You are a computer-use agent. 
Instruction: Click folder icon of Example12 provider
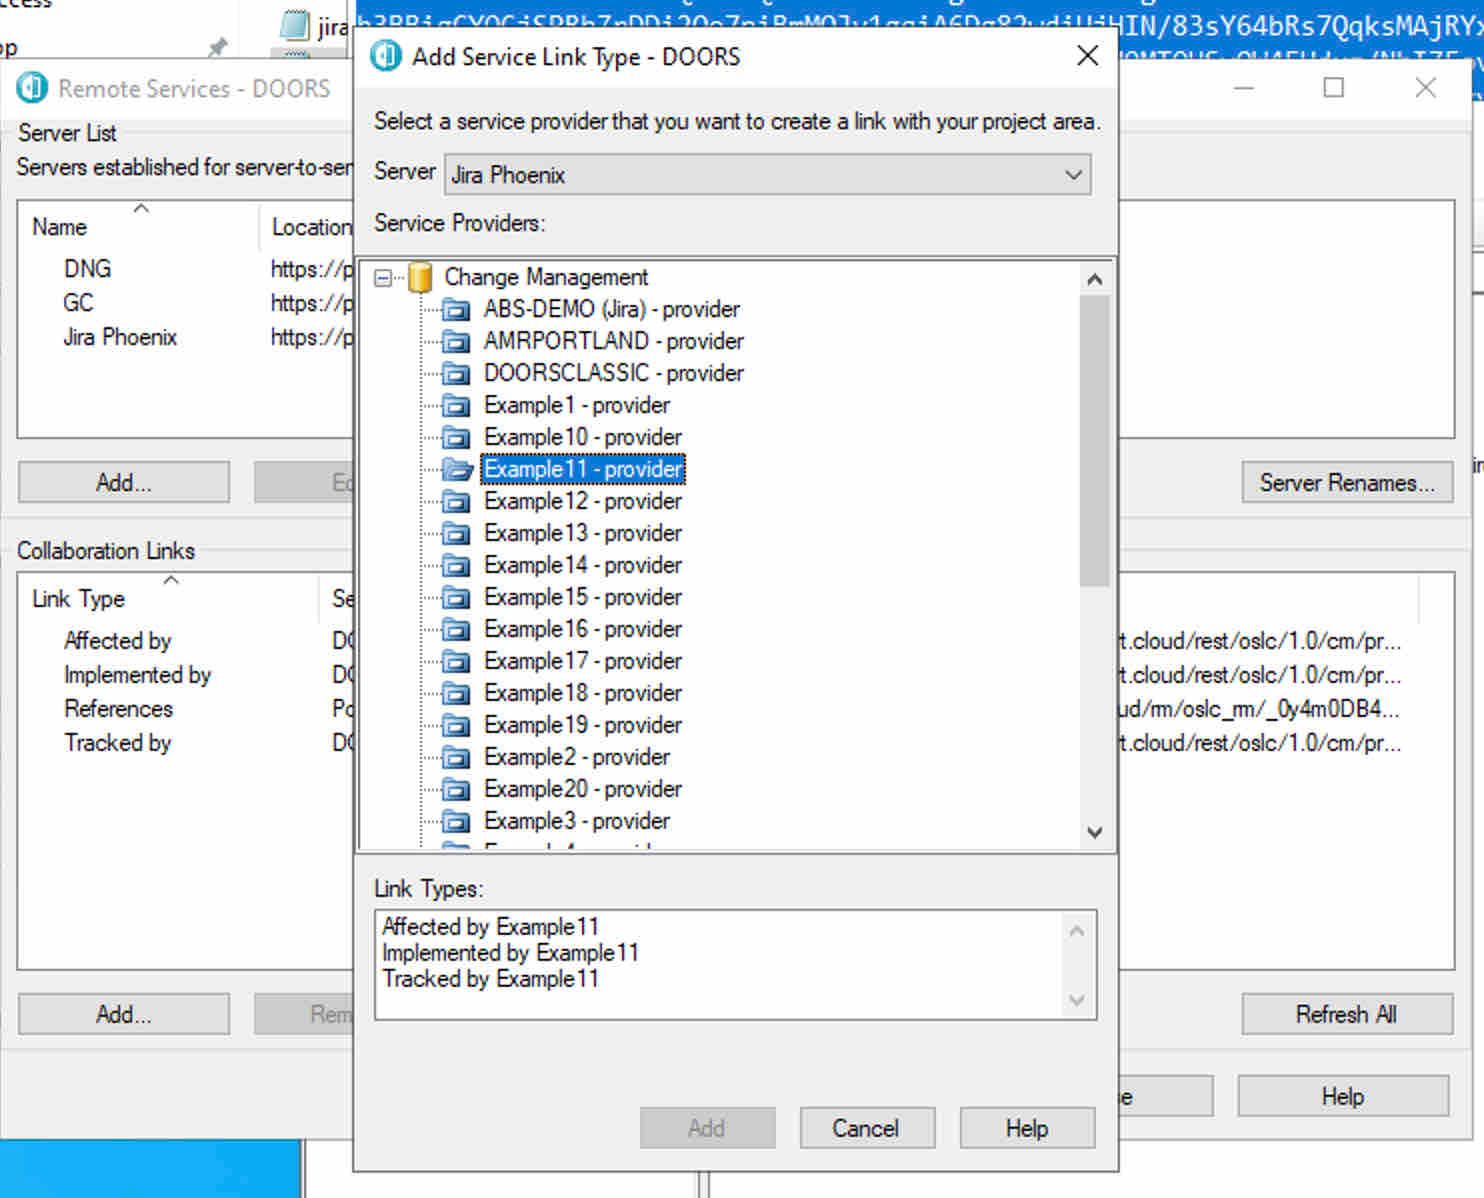click(456, 502)
